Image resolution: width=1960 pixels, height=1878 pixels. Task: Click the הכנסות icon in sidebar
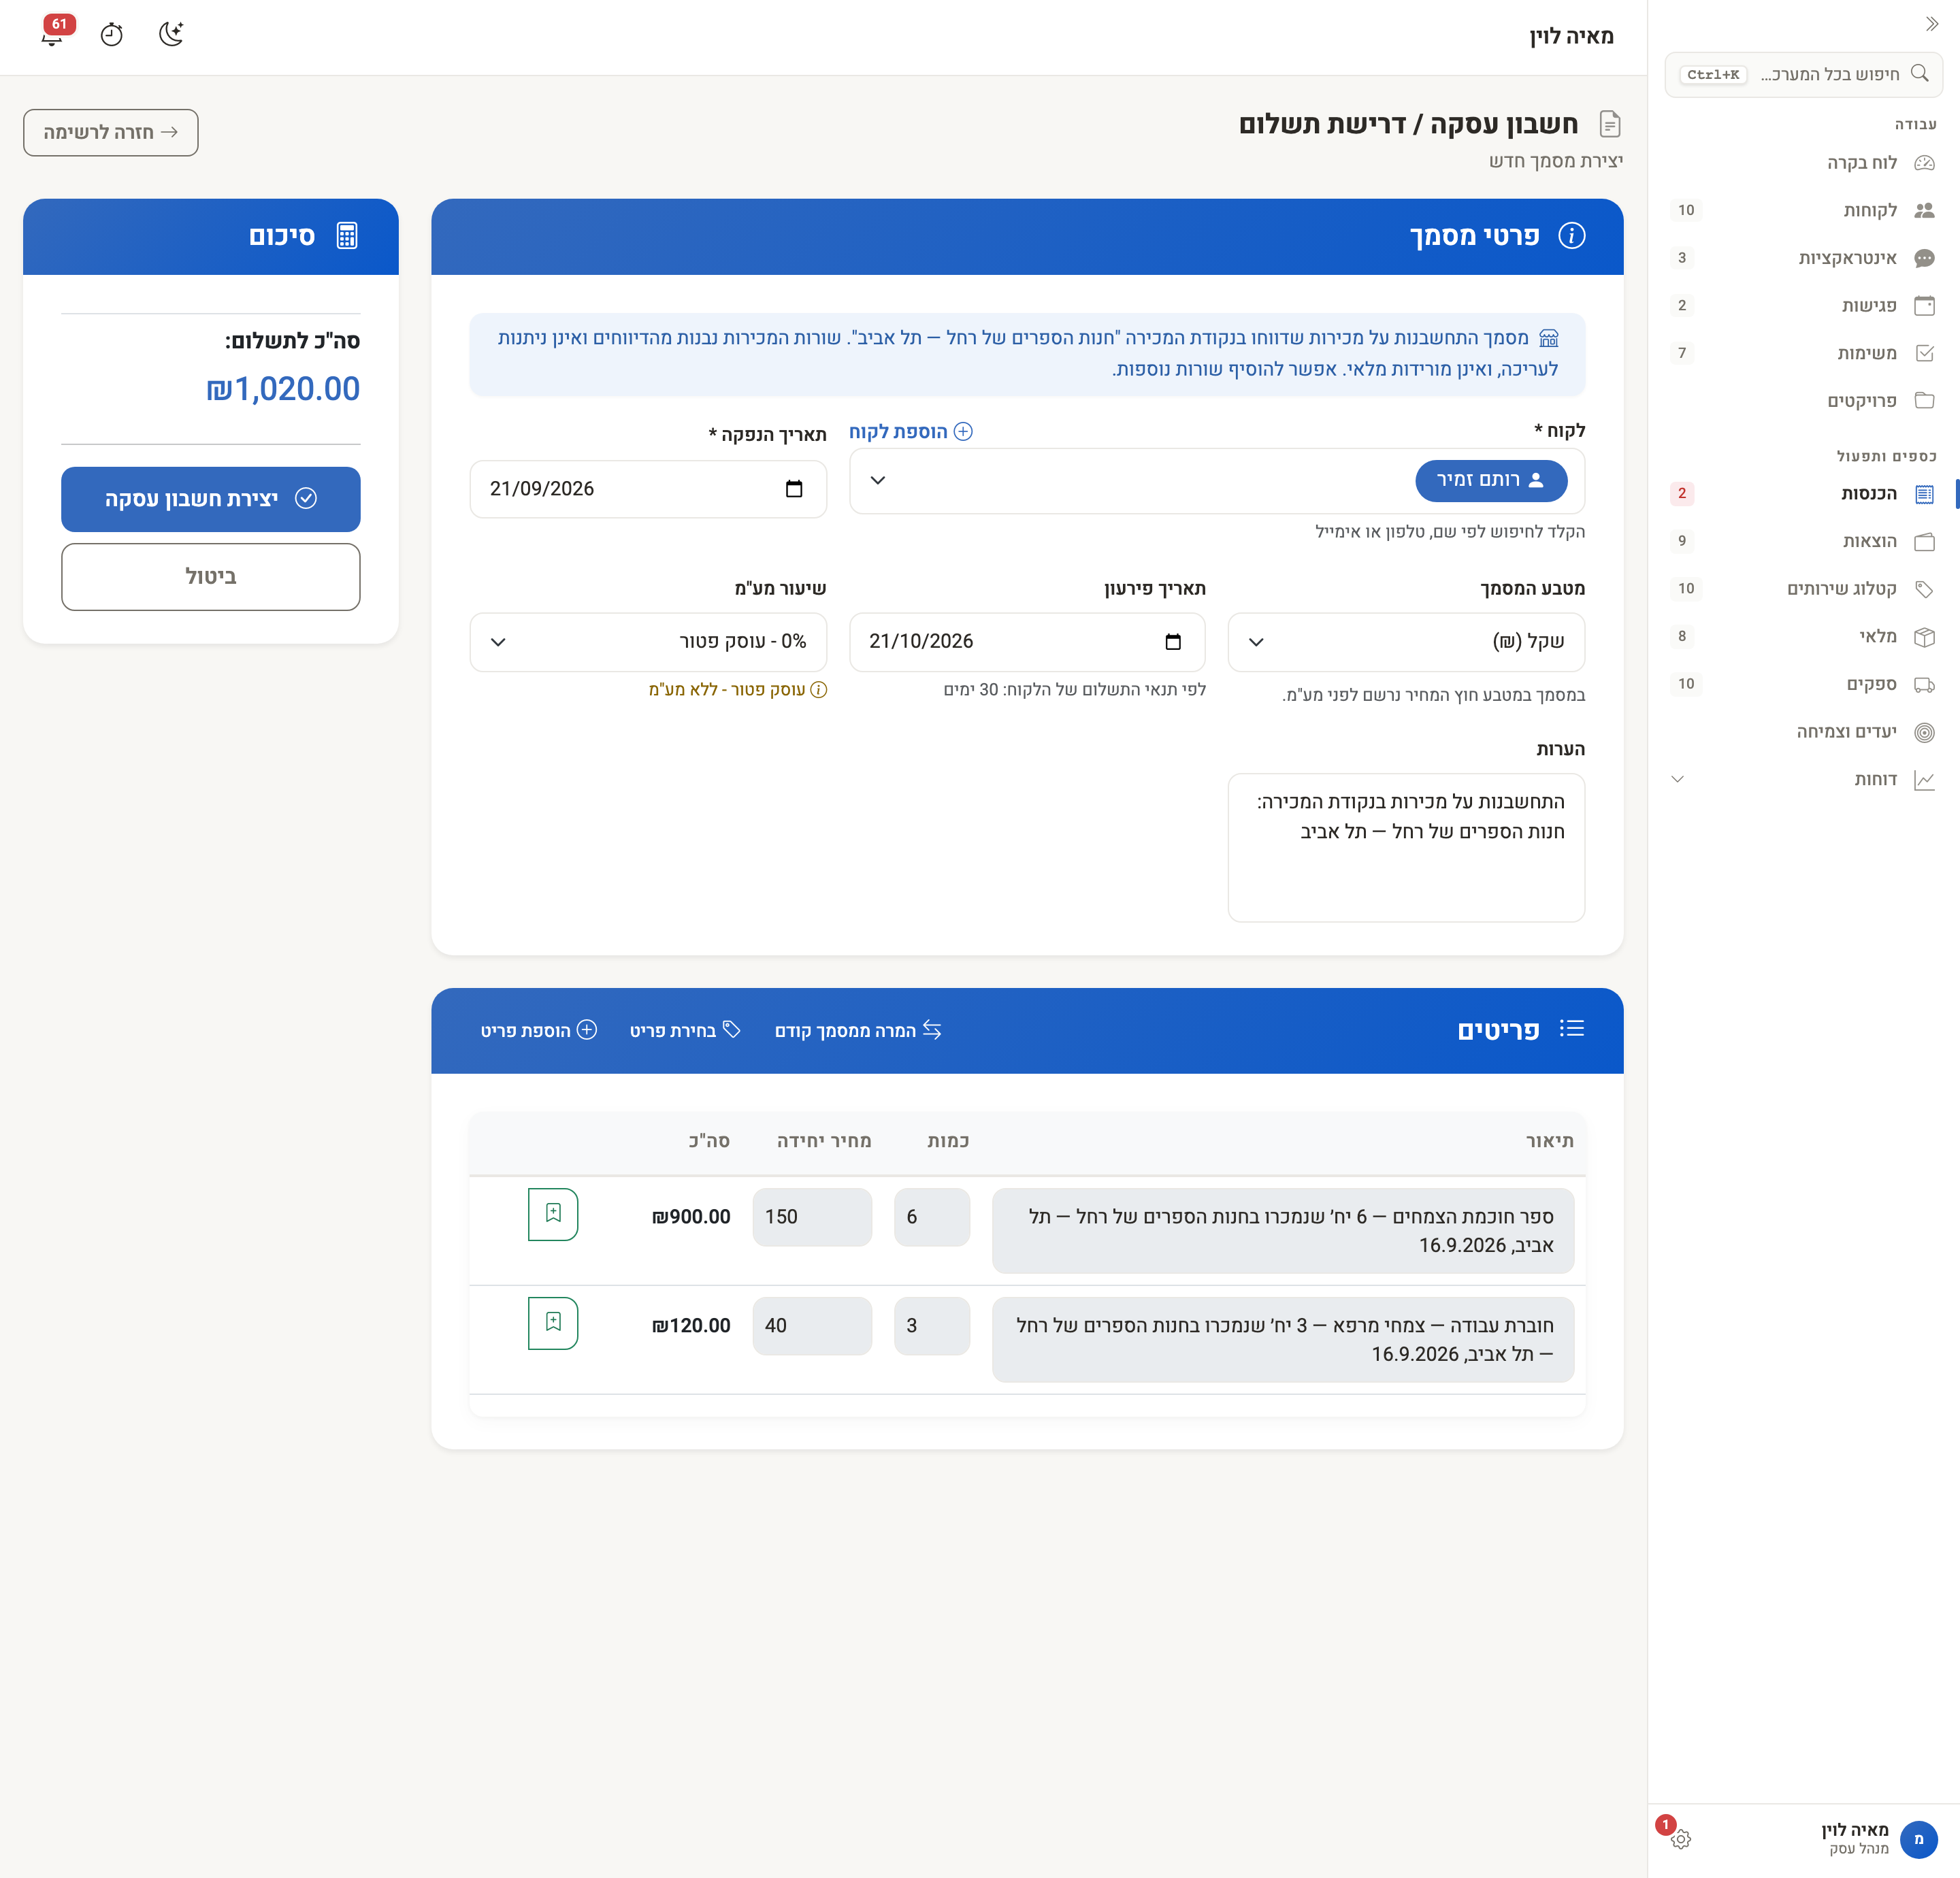click(x=1924, y=494)
